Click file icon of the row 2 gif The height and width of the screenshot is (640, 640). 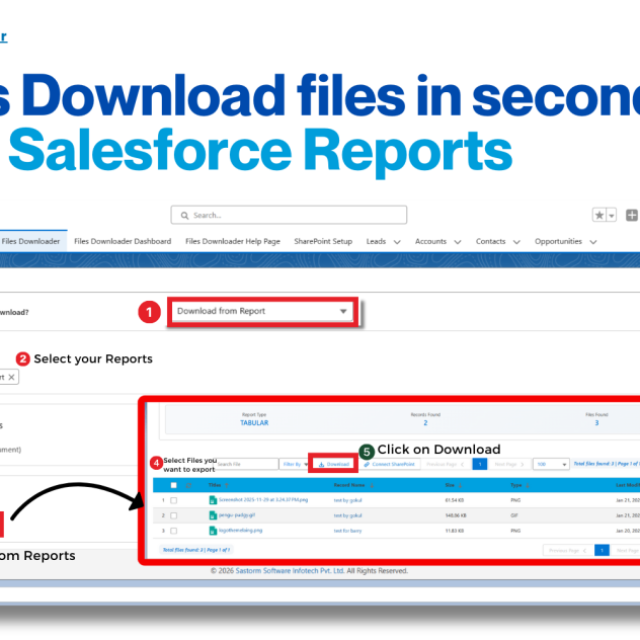tap(213, 516)
